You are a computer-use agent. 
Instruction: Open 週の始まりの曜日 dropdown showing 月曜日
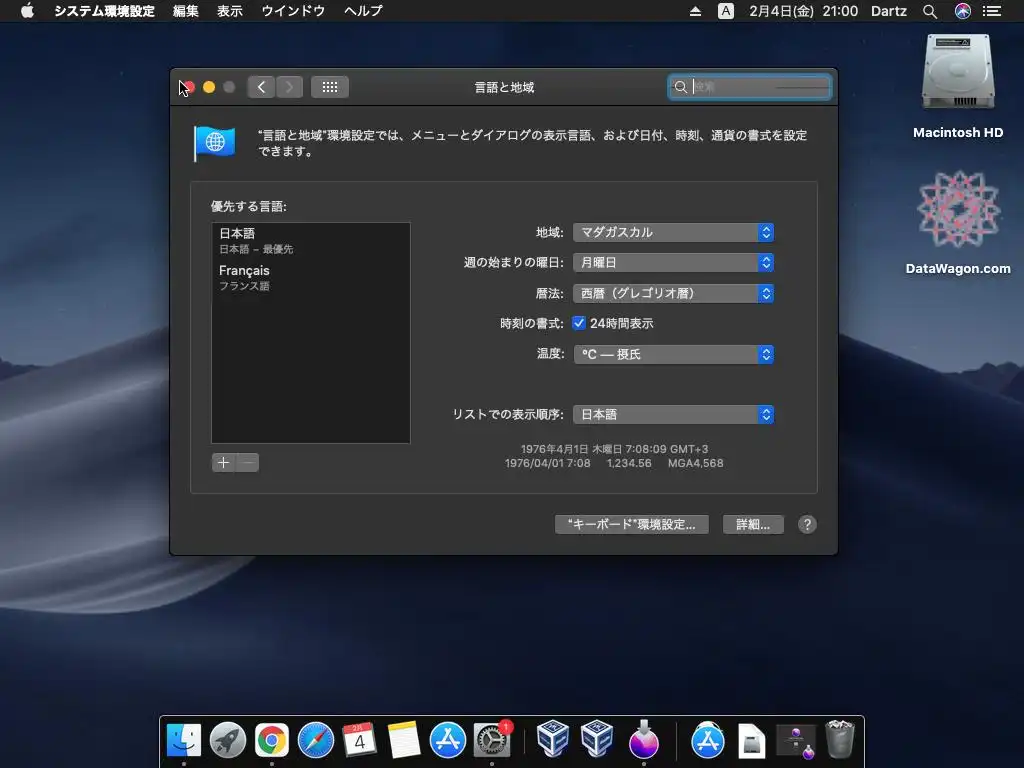pyautogui.click(x=673, y=263)
